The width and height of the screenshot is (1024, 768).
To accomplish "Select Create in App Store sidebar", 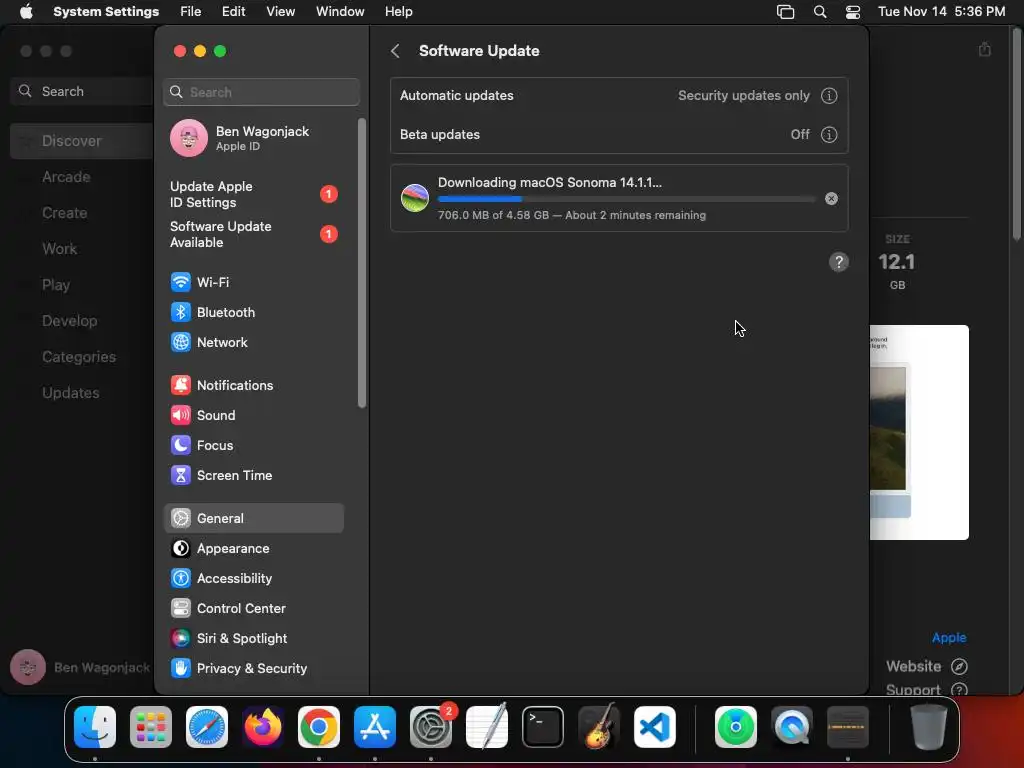I will click(82, 213).
